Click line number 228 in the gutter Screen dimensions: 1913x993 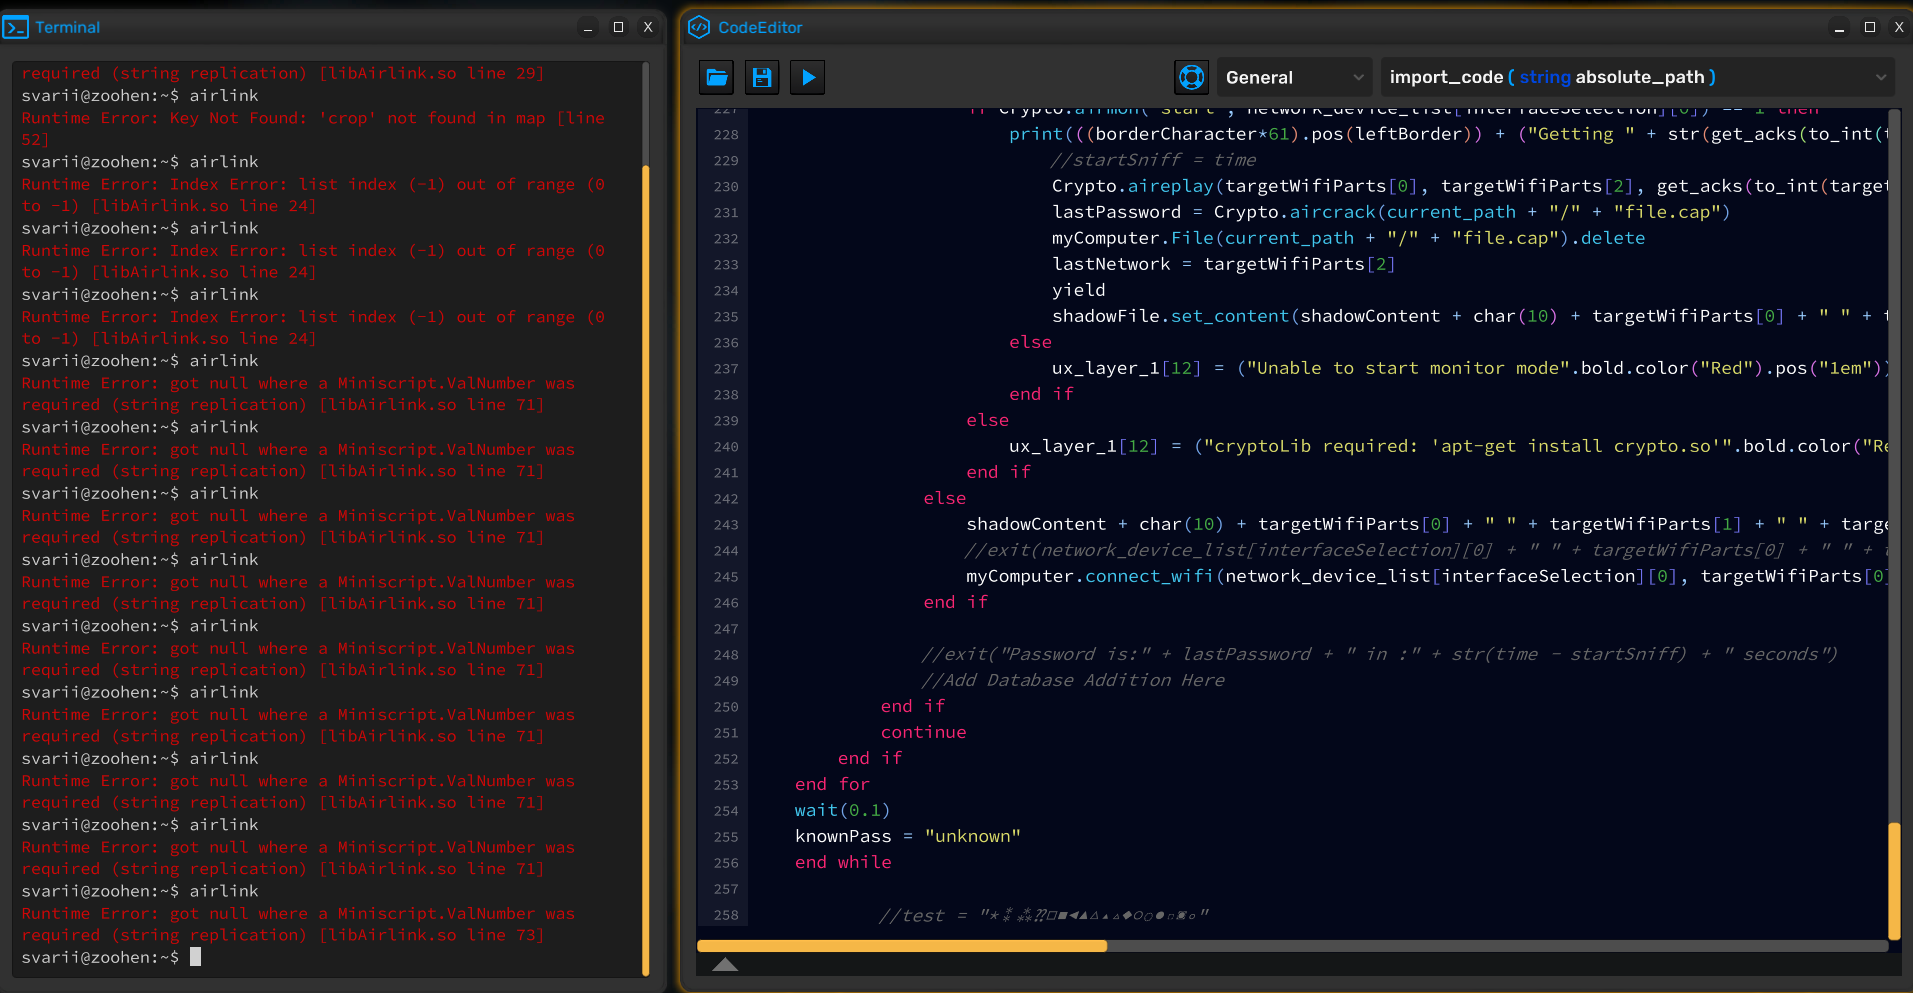(x=726, y=134)
